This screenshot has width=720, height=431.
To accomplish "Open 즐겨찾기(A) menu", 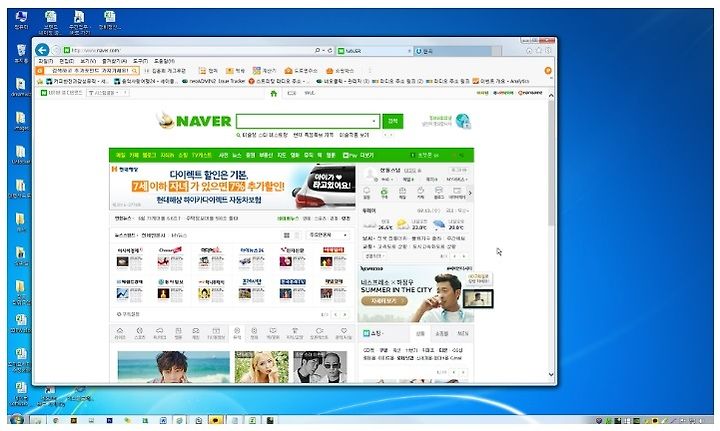I will pyautogui.click(x=114, y=61).
